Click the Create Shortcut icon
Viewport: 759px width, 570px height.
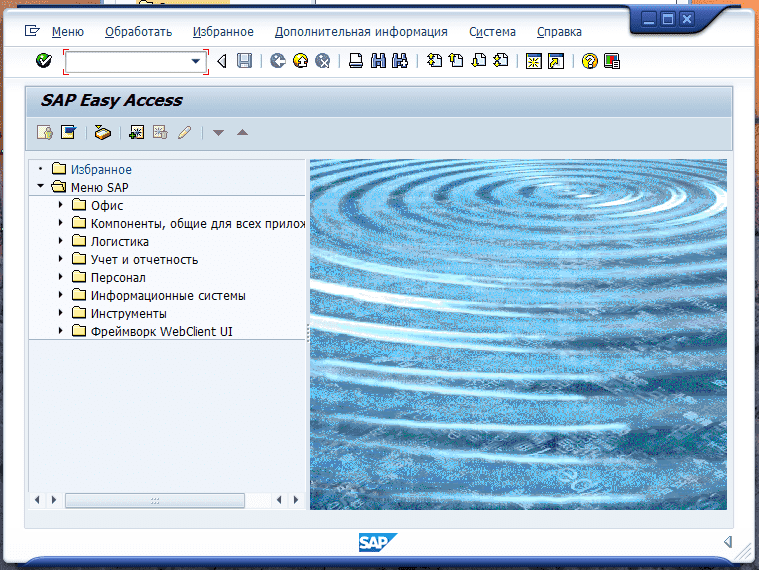pos(556,61)
